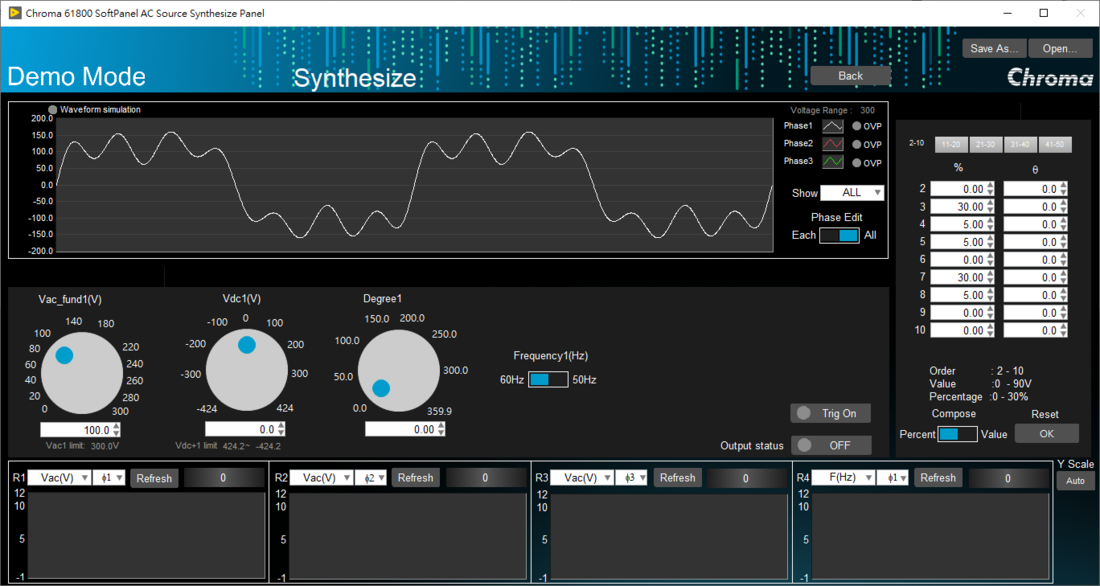Click harmonic 10 theta angle field
The height and width of the screenshot is (586, 1100).
tap(1031, 331)
